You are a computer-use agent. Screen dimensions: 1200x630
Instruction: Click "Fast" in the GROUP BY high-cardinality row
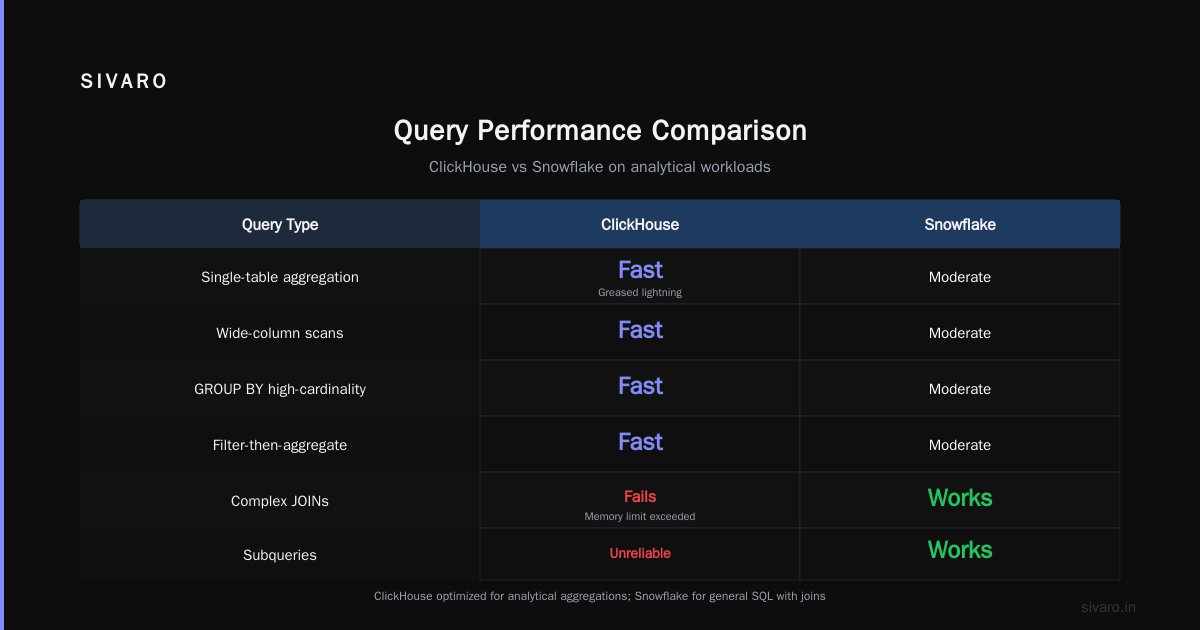[x=640, y=386]
